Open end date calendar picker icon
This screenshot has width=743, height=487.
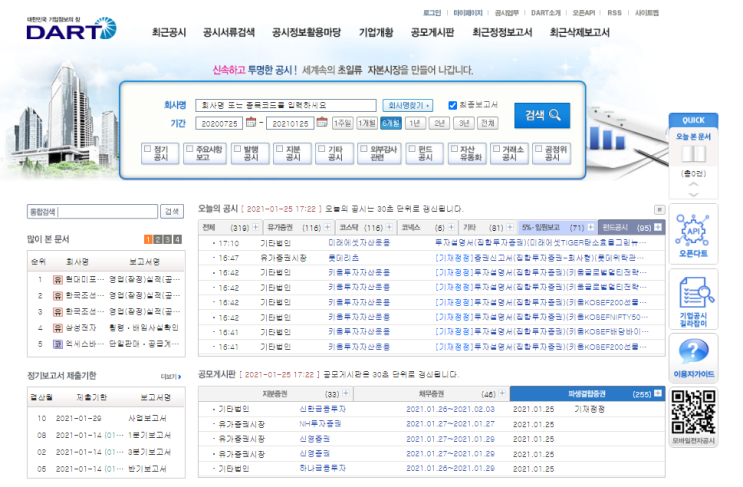click(x=322, y=122)
